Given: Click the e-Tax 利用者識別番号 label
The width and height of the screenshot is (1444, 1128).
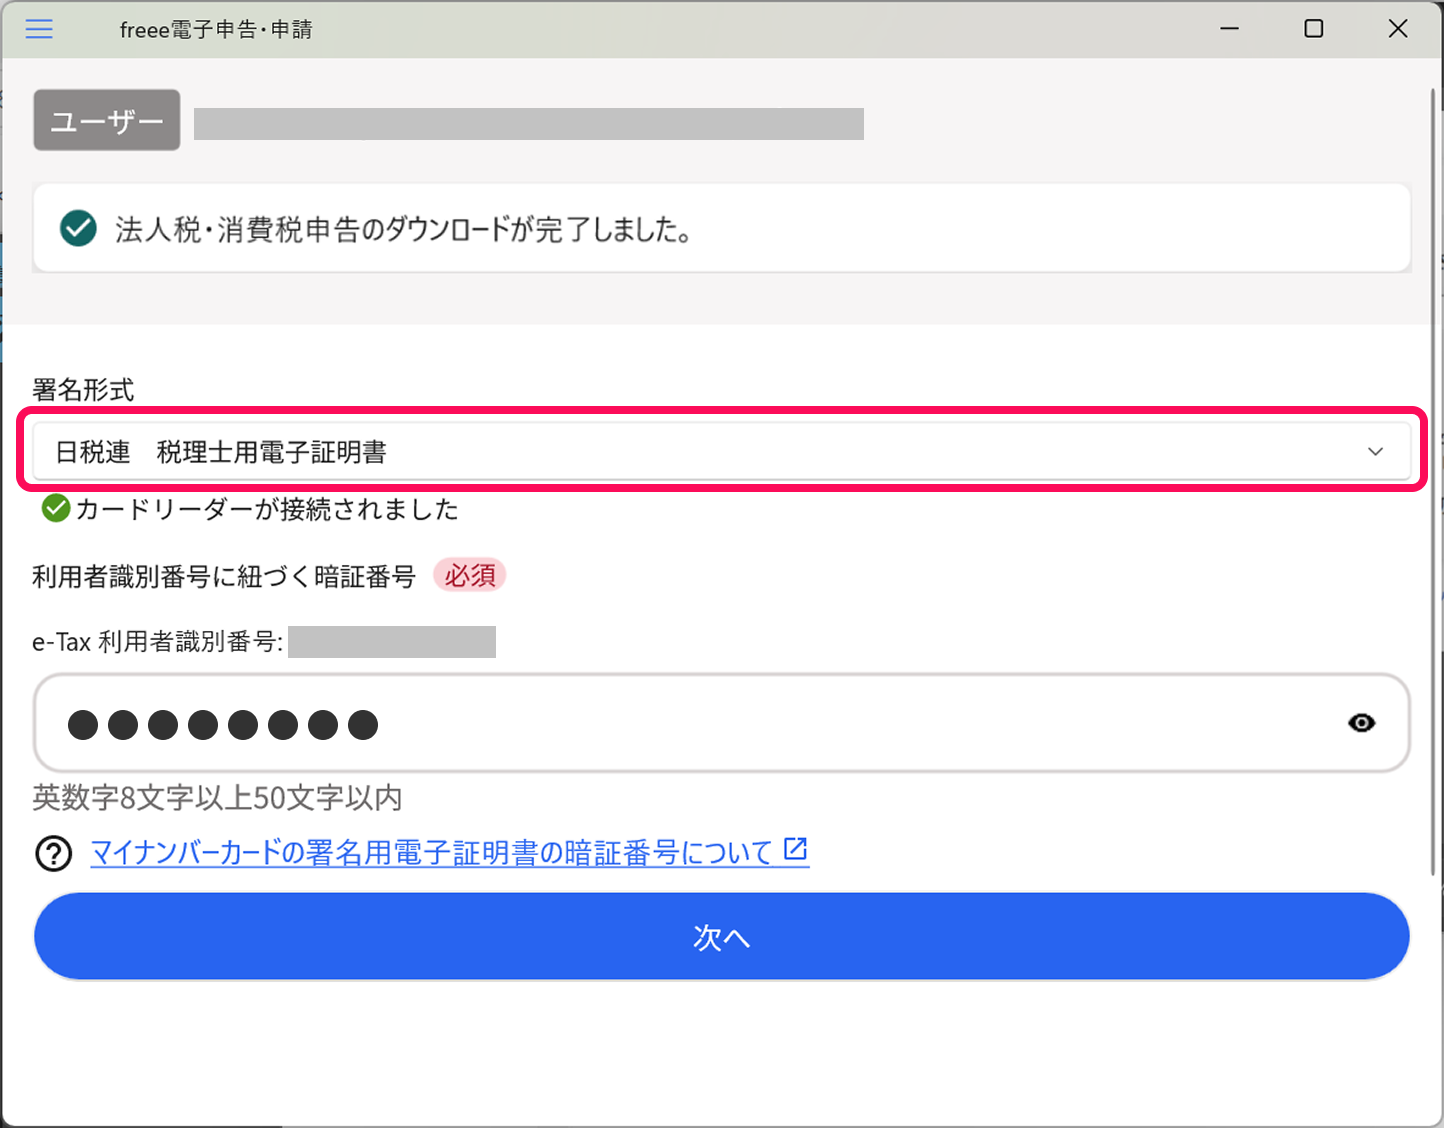Looking at the screenshot, I should coord(157,642).
